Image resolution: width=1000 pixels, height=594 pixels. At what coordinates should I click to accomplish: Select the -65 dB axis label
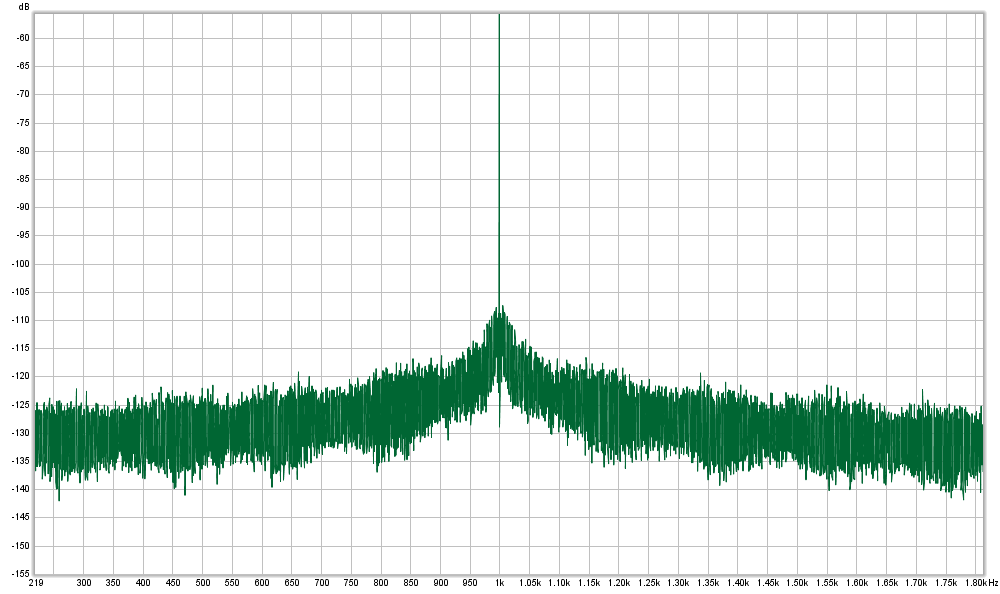coord(23,66)
